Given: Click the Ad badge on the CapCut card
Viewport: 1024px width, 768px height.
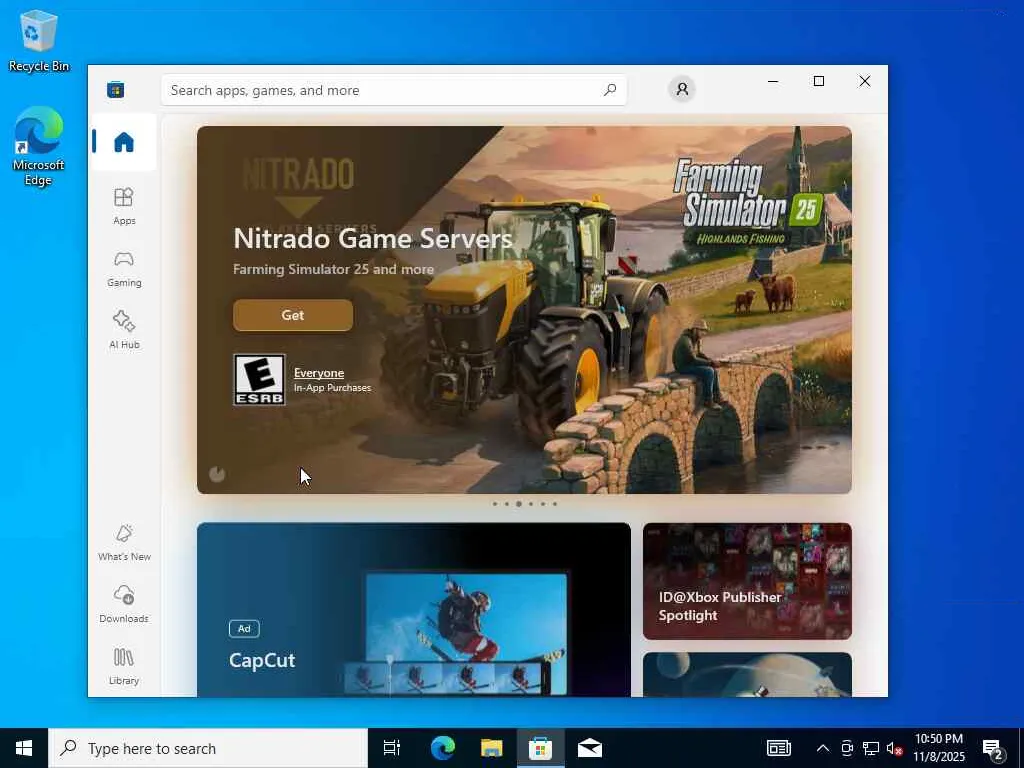Looking at the screenshot, I should click(x=244, y=628).
